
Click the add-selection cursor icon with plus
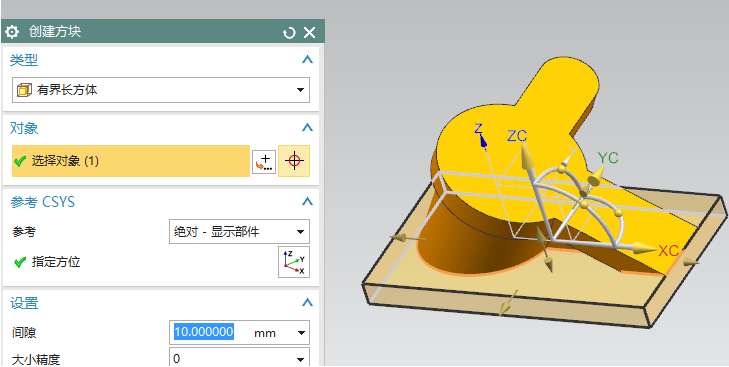click(264, 161)
